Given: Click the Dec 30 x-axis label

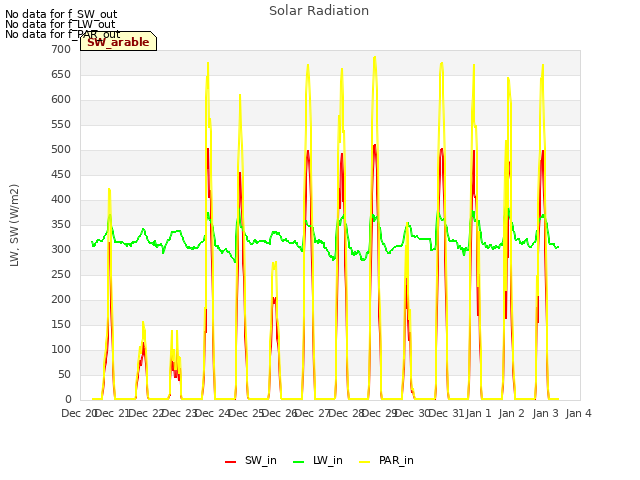Looking at the screenshot, I should pyautogui.click(x=413, y=413).
